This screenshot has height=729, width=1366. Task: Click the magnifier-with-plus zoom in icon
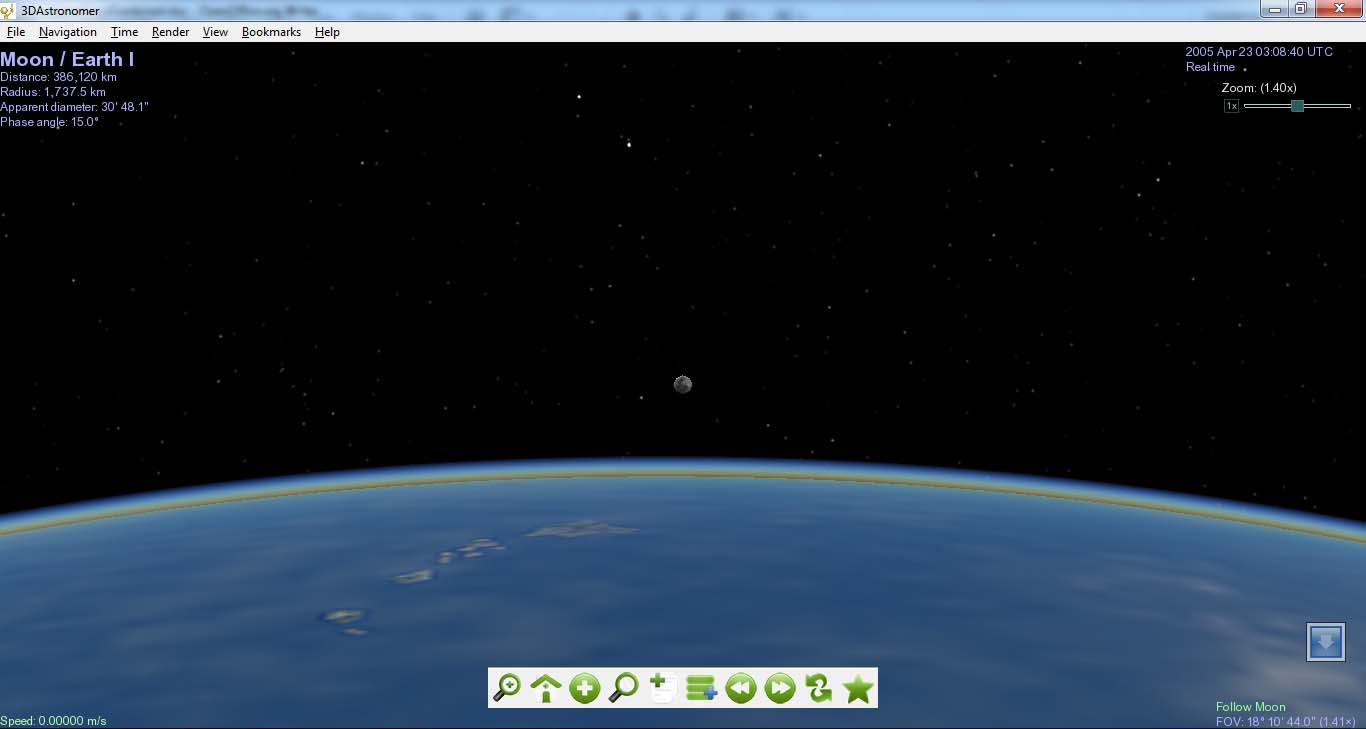tap(507, 688)
